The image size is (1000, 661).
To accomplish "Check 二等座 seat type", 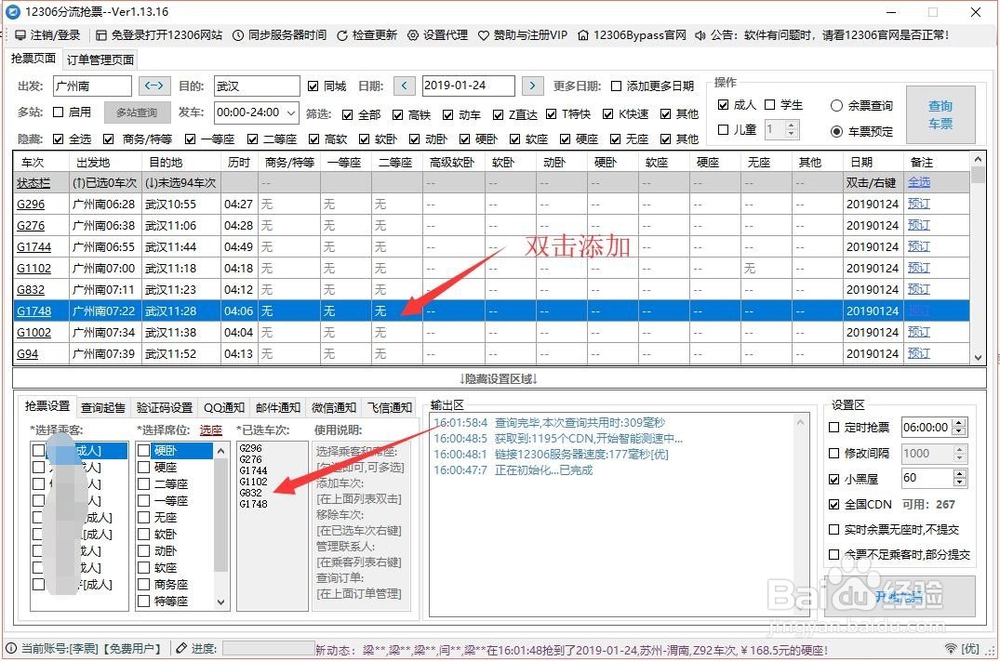I will point(144,484).
